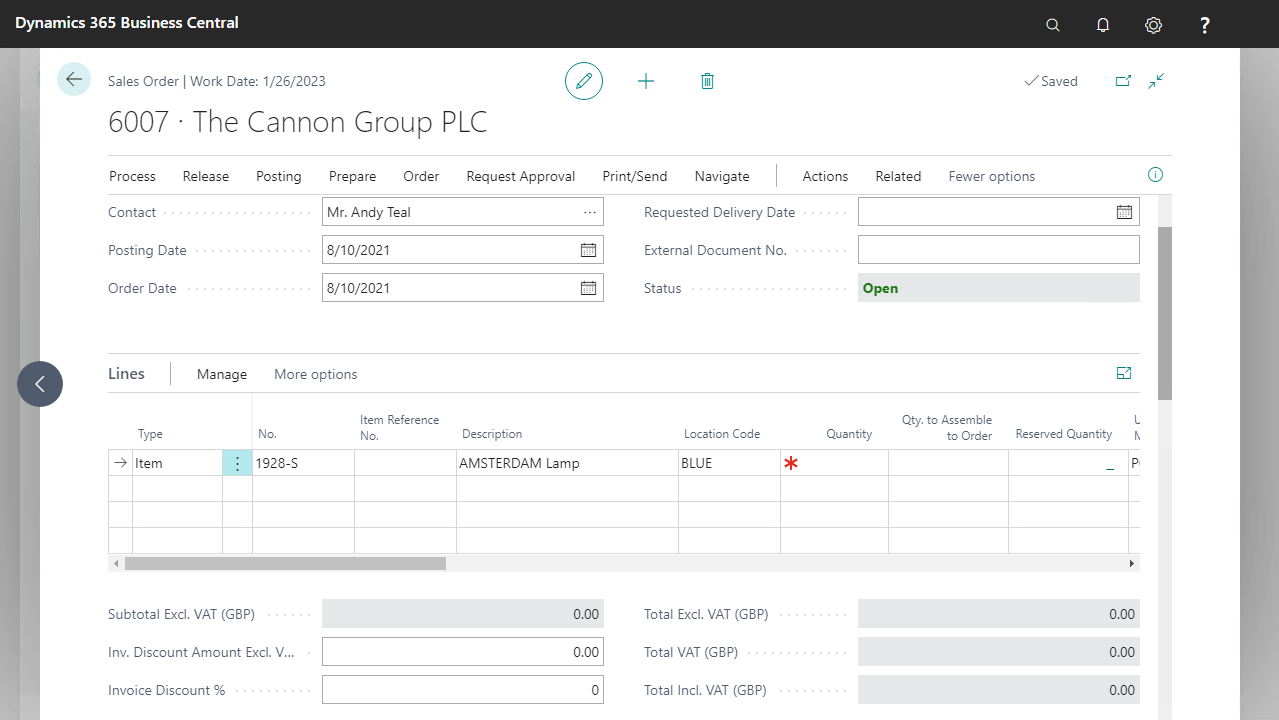Screen dimensions: 1279x720
Task: Expand the Lines part to full view
Action: [x=1124, y=373]
